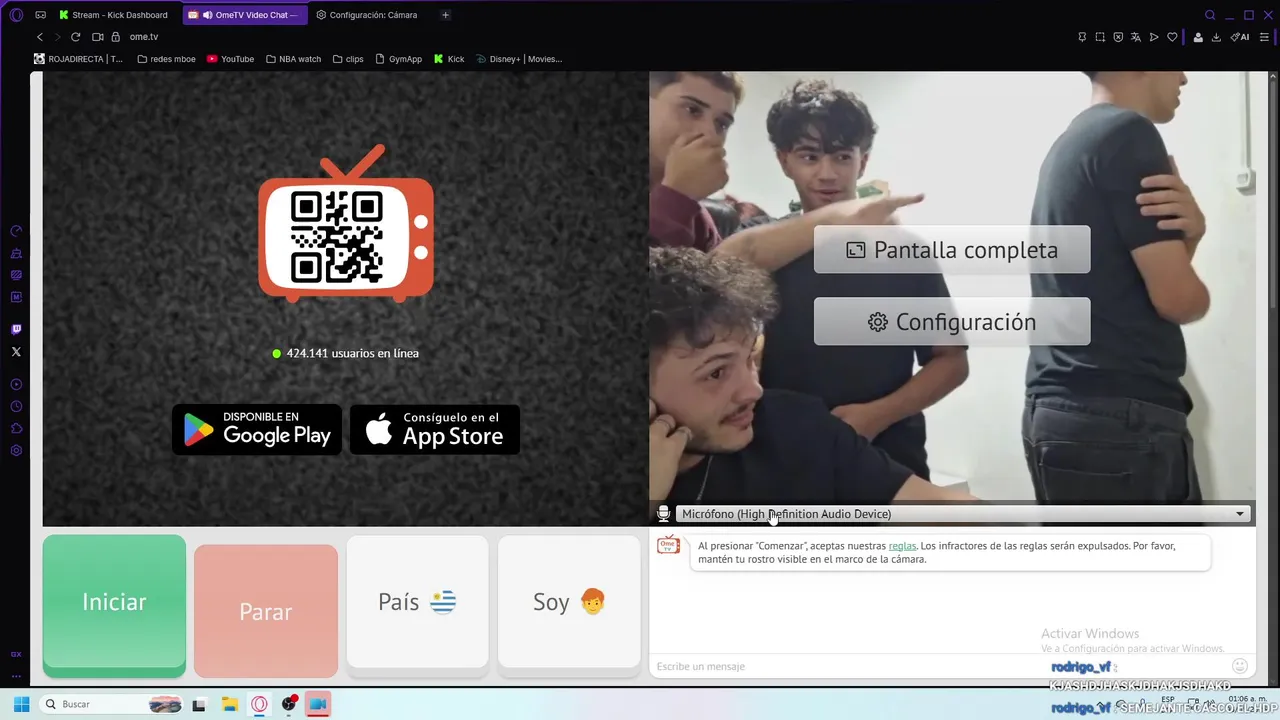This screenshot has width=1280, height=720.
Task: Open a new tab with the plus button
Action: (x=445, y=15)
